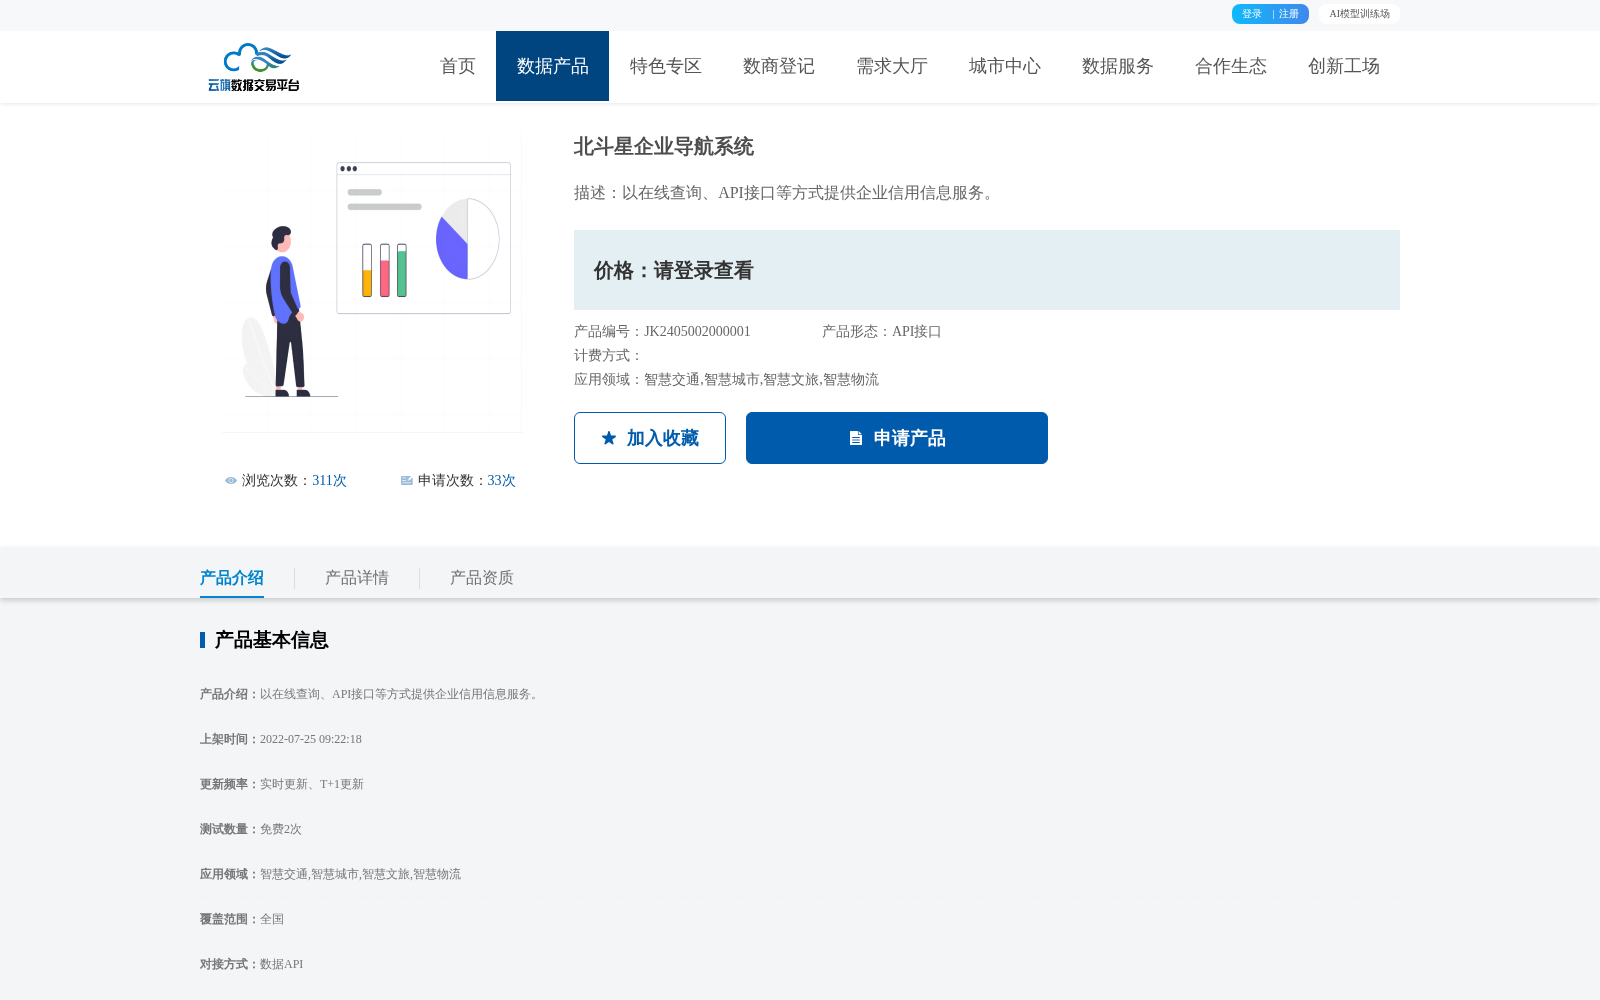
Task: Click the 实时更新、T+1更新 value
Action: point(312,784)
